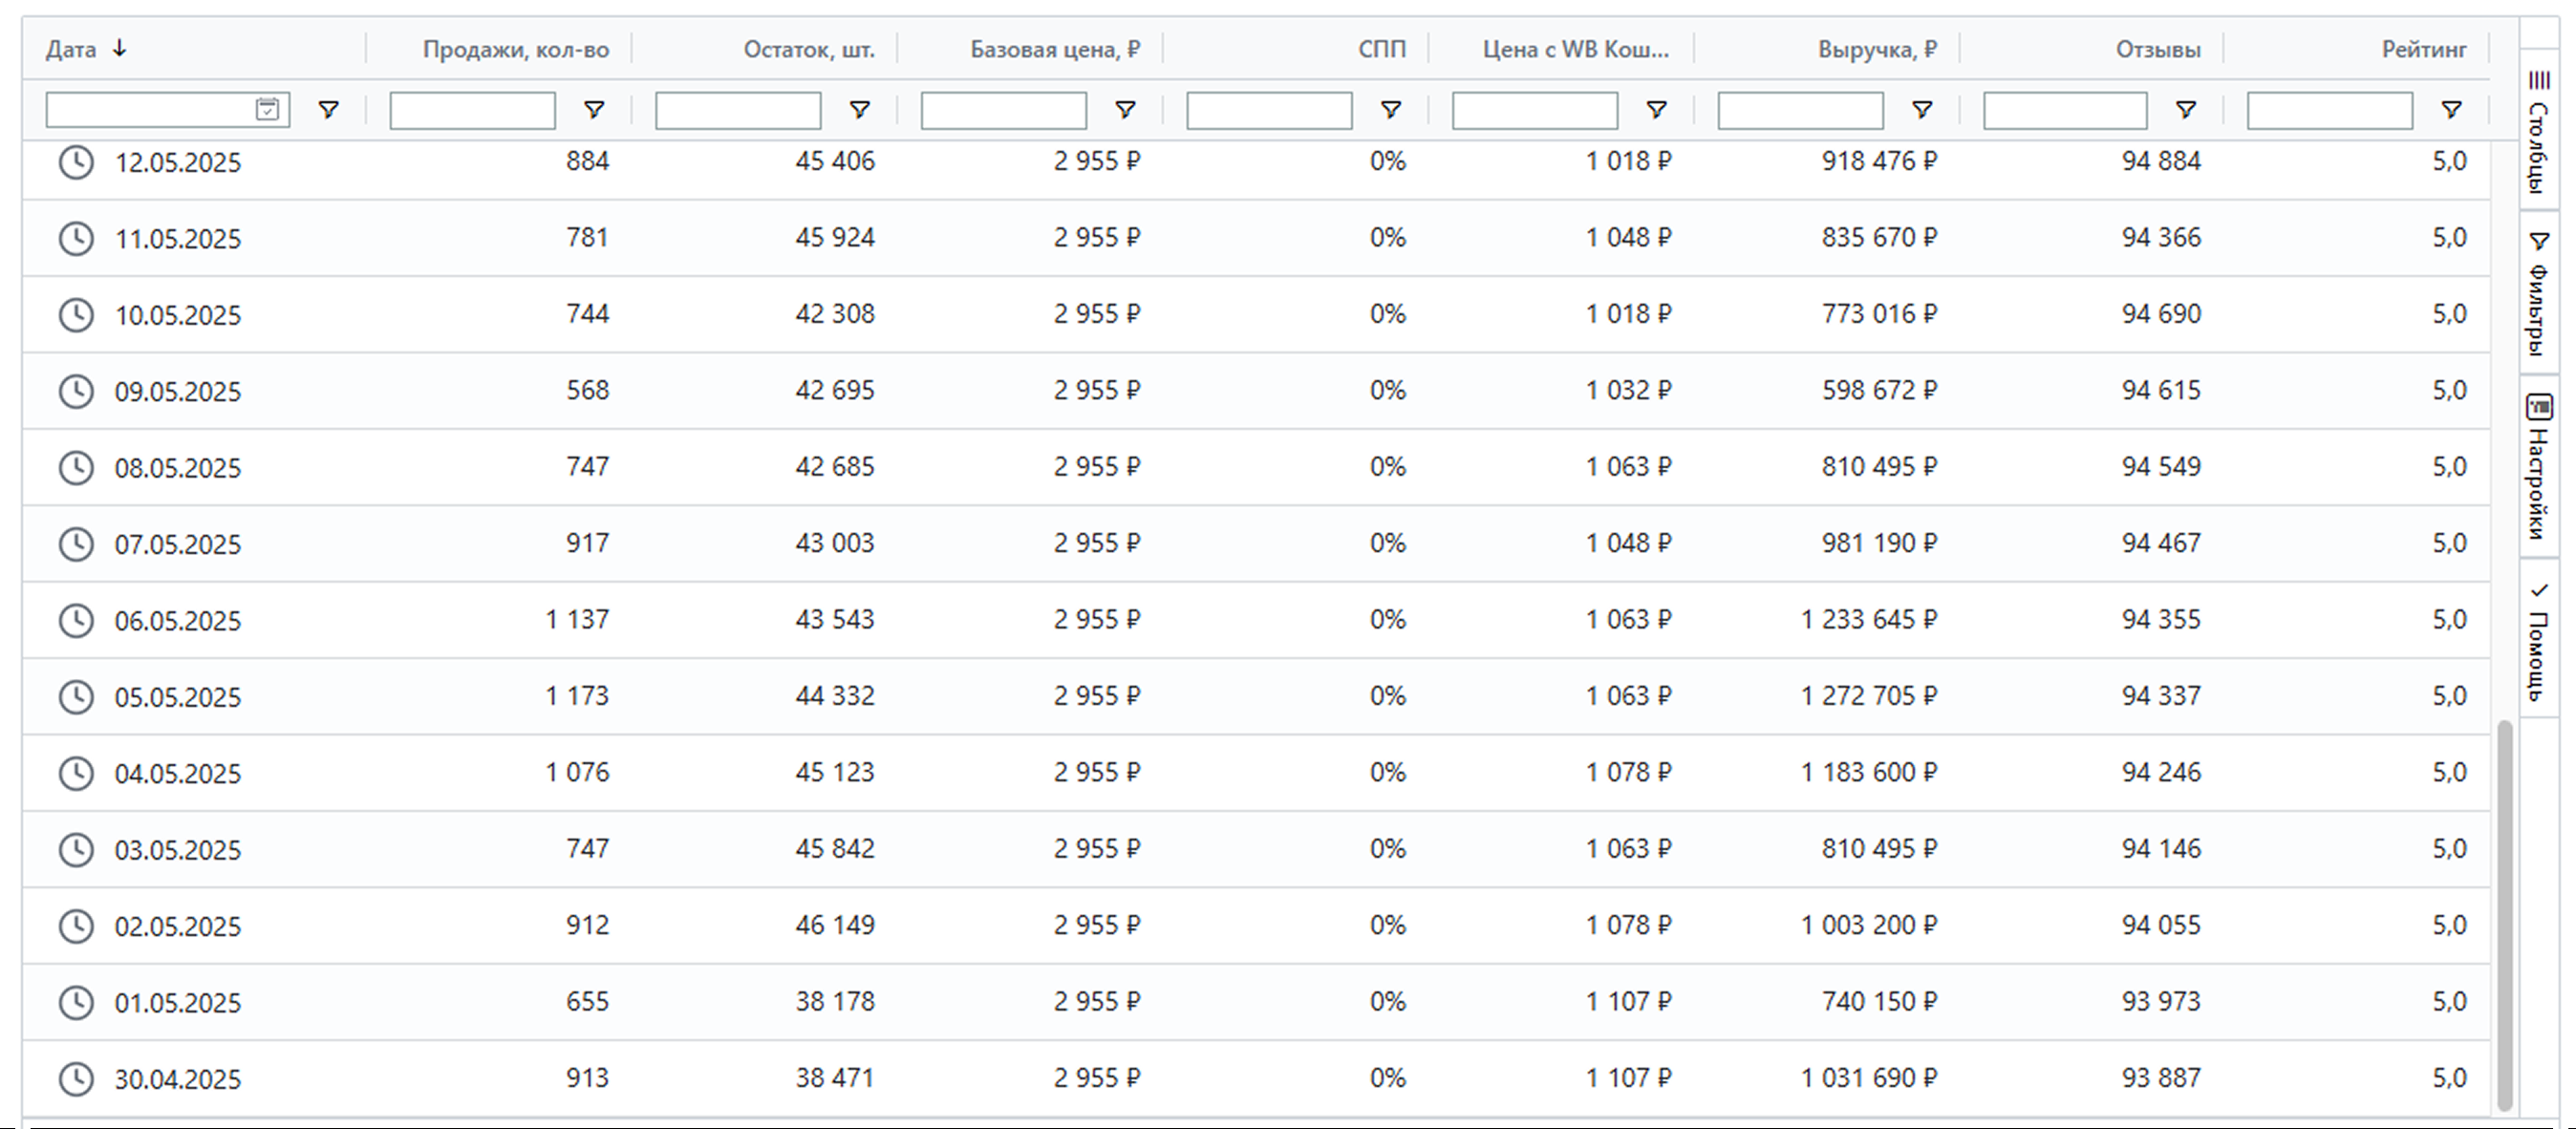Click the vertical table scrollbar thumb
The image size is (2576, 1129).
point(2504,914)
